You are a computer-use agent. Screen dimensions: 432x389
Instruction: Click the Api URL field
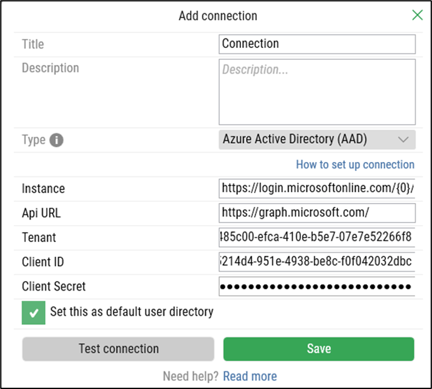(x=317, y=213)
